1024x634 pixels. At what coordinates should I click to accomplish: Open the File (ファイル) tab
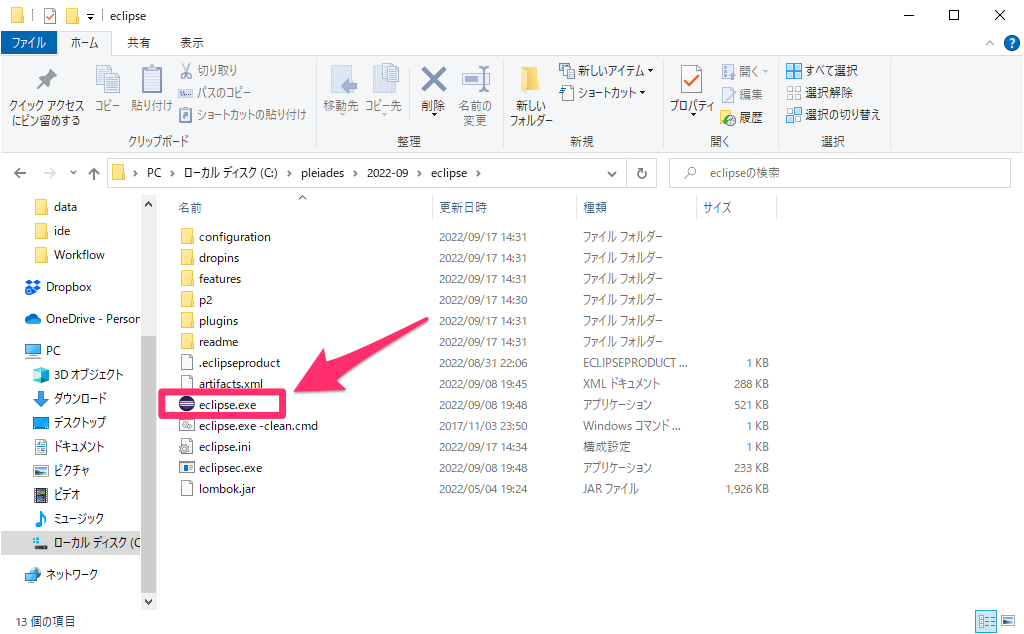(29, 43)
